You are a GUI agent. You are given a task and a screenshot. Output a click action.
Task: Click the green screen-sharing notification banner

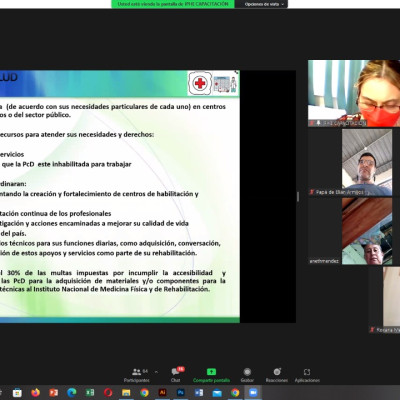coord(173,4)
